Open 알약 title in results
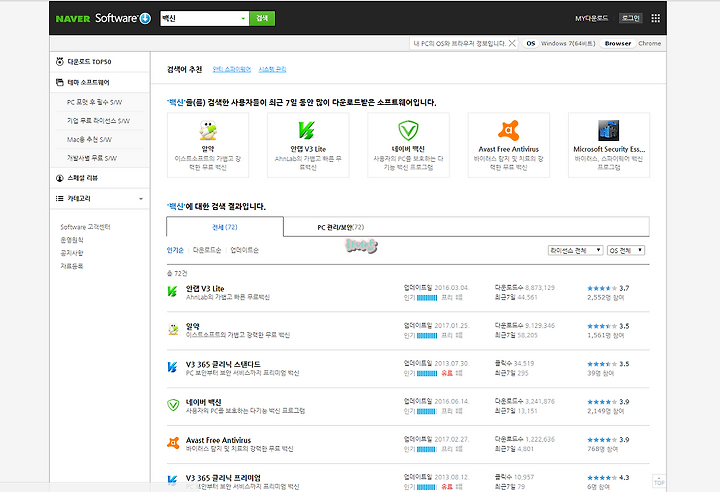The image size is (720, 492). [x=193, y=326]
